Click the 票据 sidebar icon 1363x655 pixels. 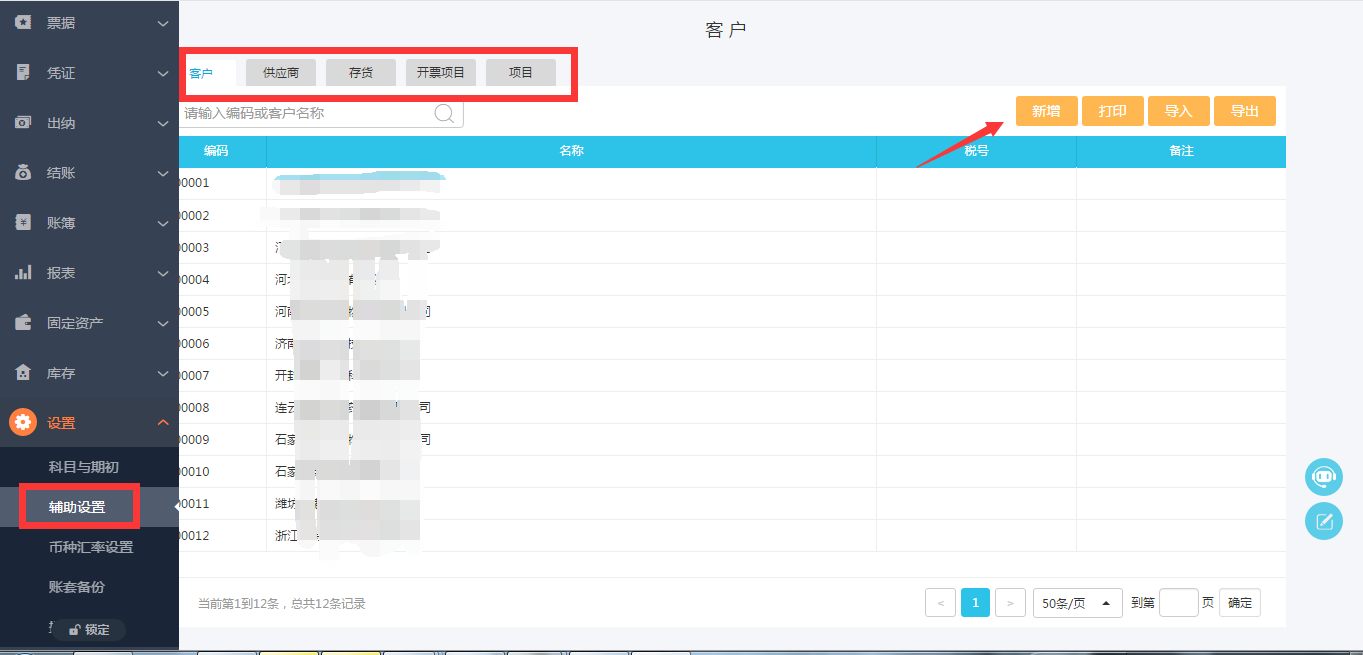coord(23,22)
